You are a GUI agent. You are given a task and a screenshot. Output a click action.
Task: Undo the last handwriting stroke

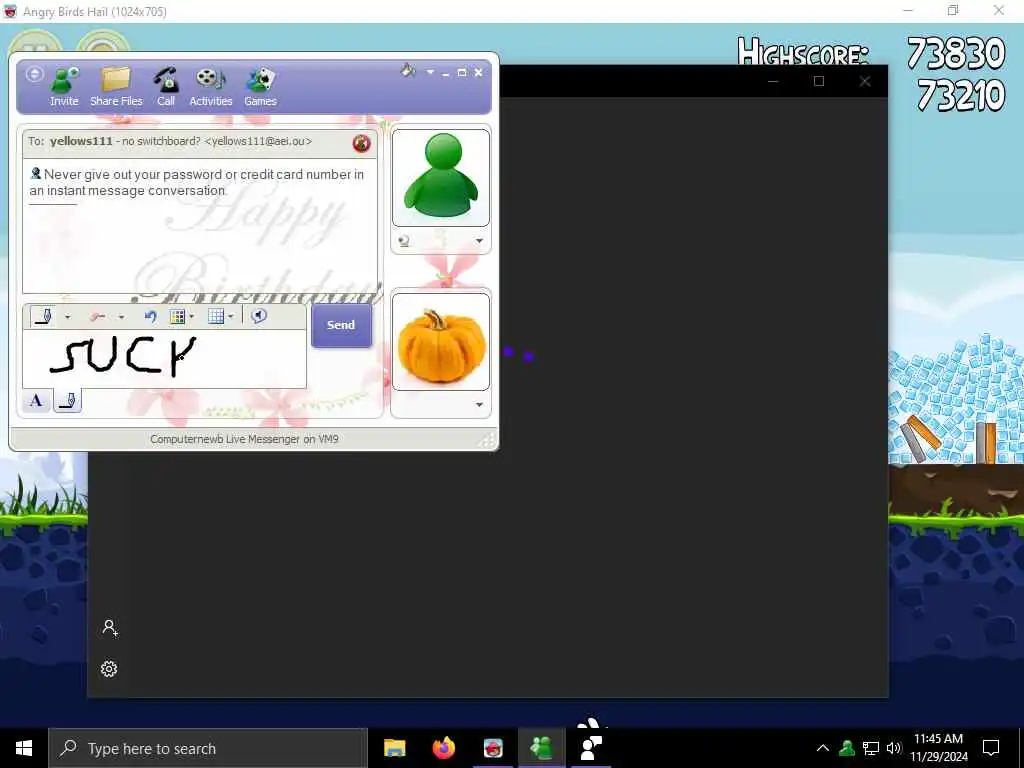pos(150,317)
